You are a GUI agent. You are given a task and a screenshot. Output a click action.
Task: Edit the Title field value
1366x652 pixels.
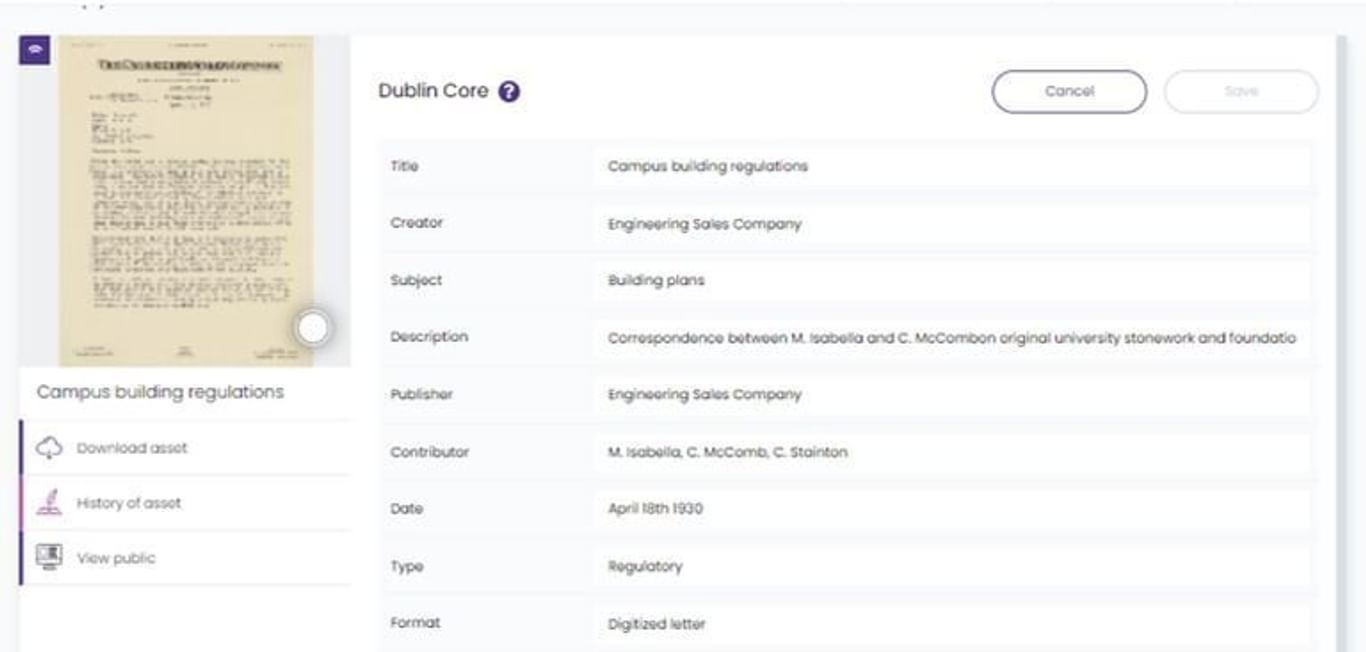950,166
